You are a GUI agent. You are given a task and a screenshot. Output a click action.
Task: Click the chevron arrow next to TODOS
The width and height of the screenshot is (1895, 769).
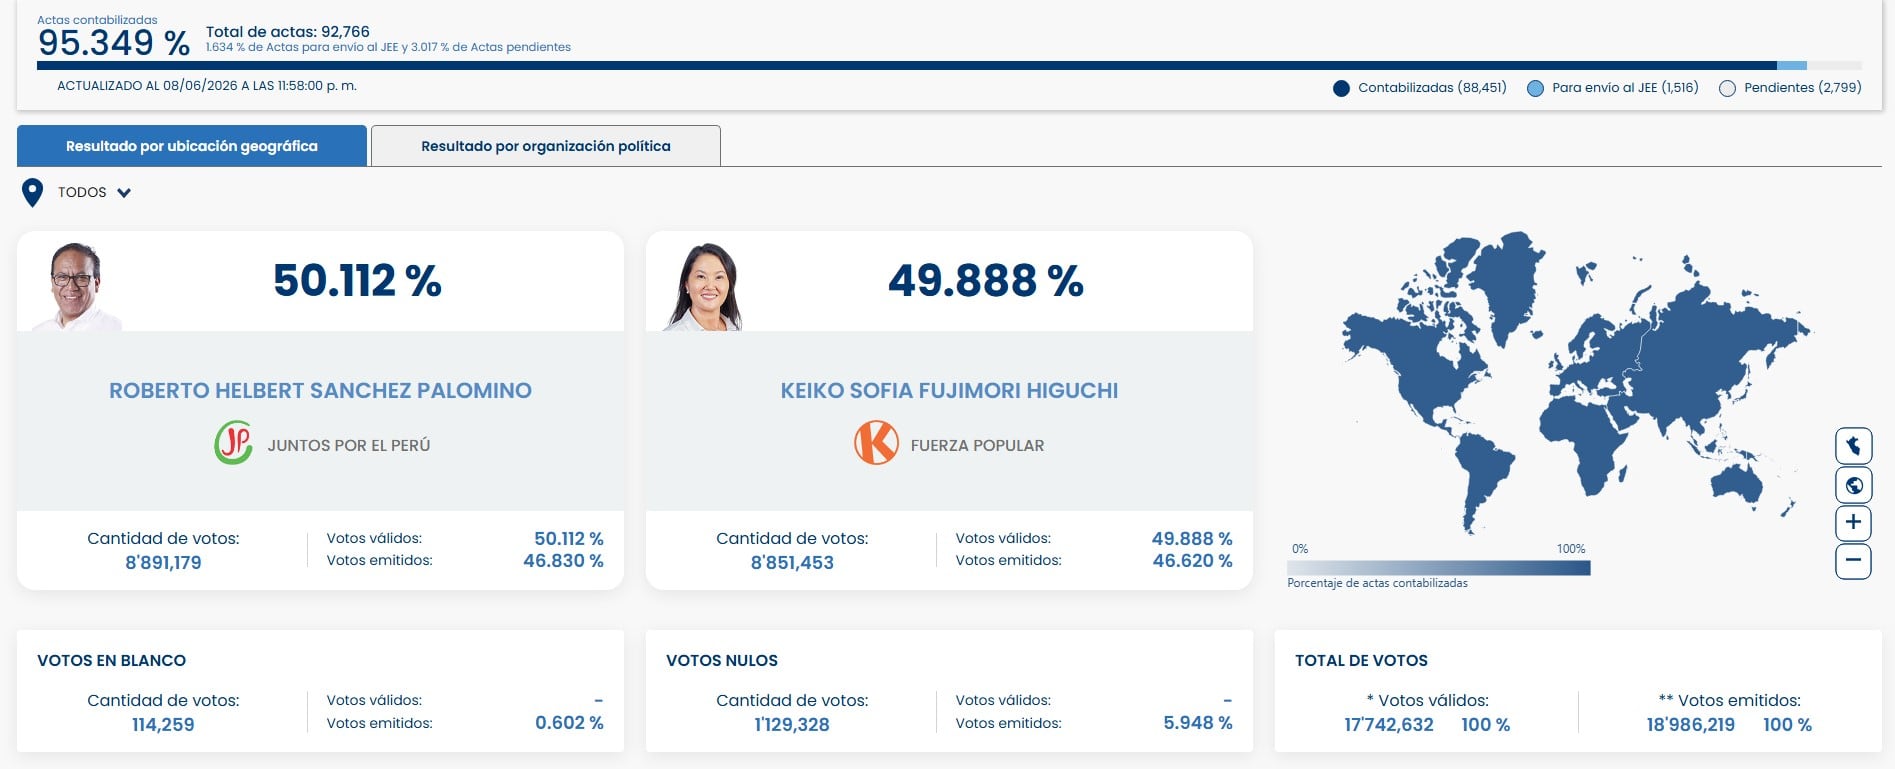124,193
